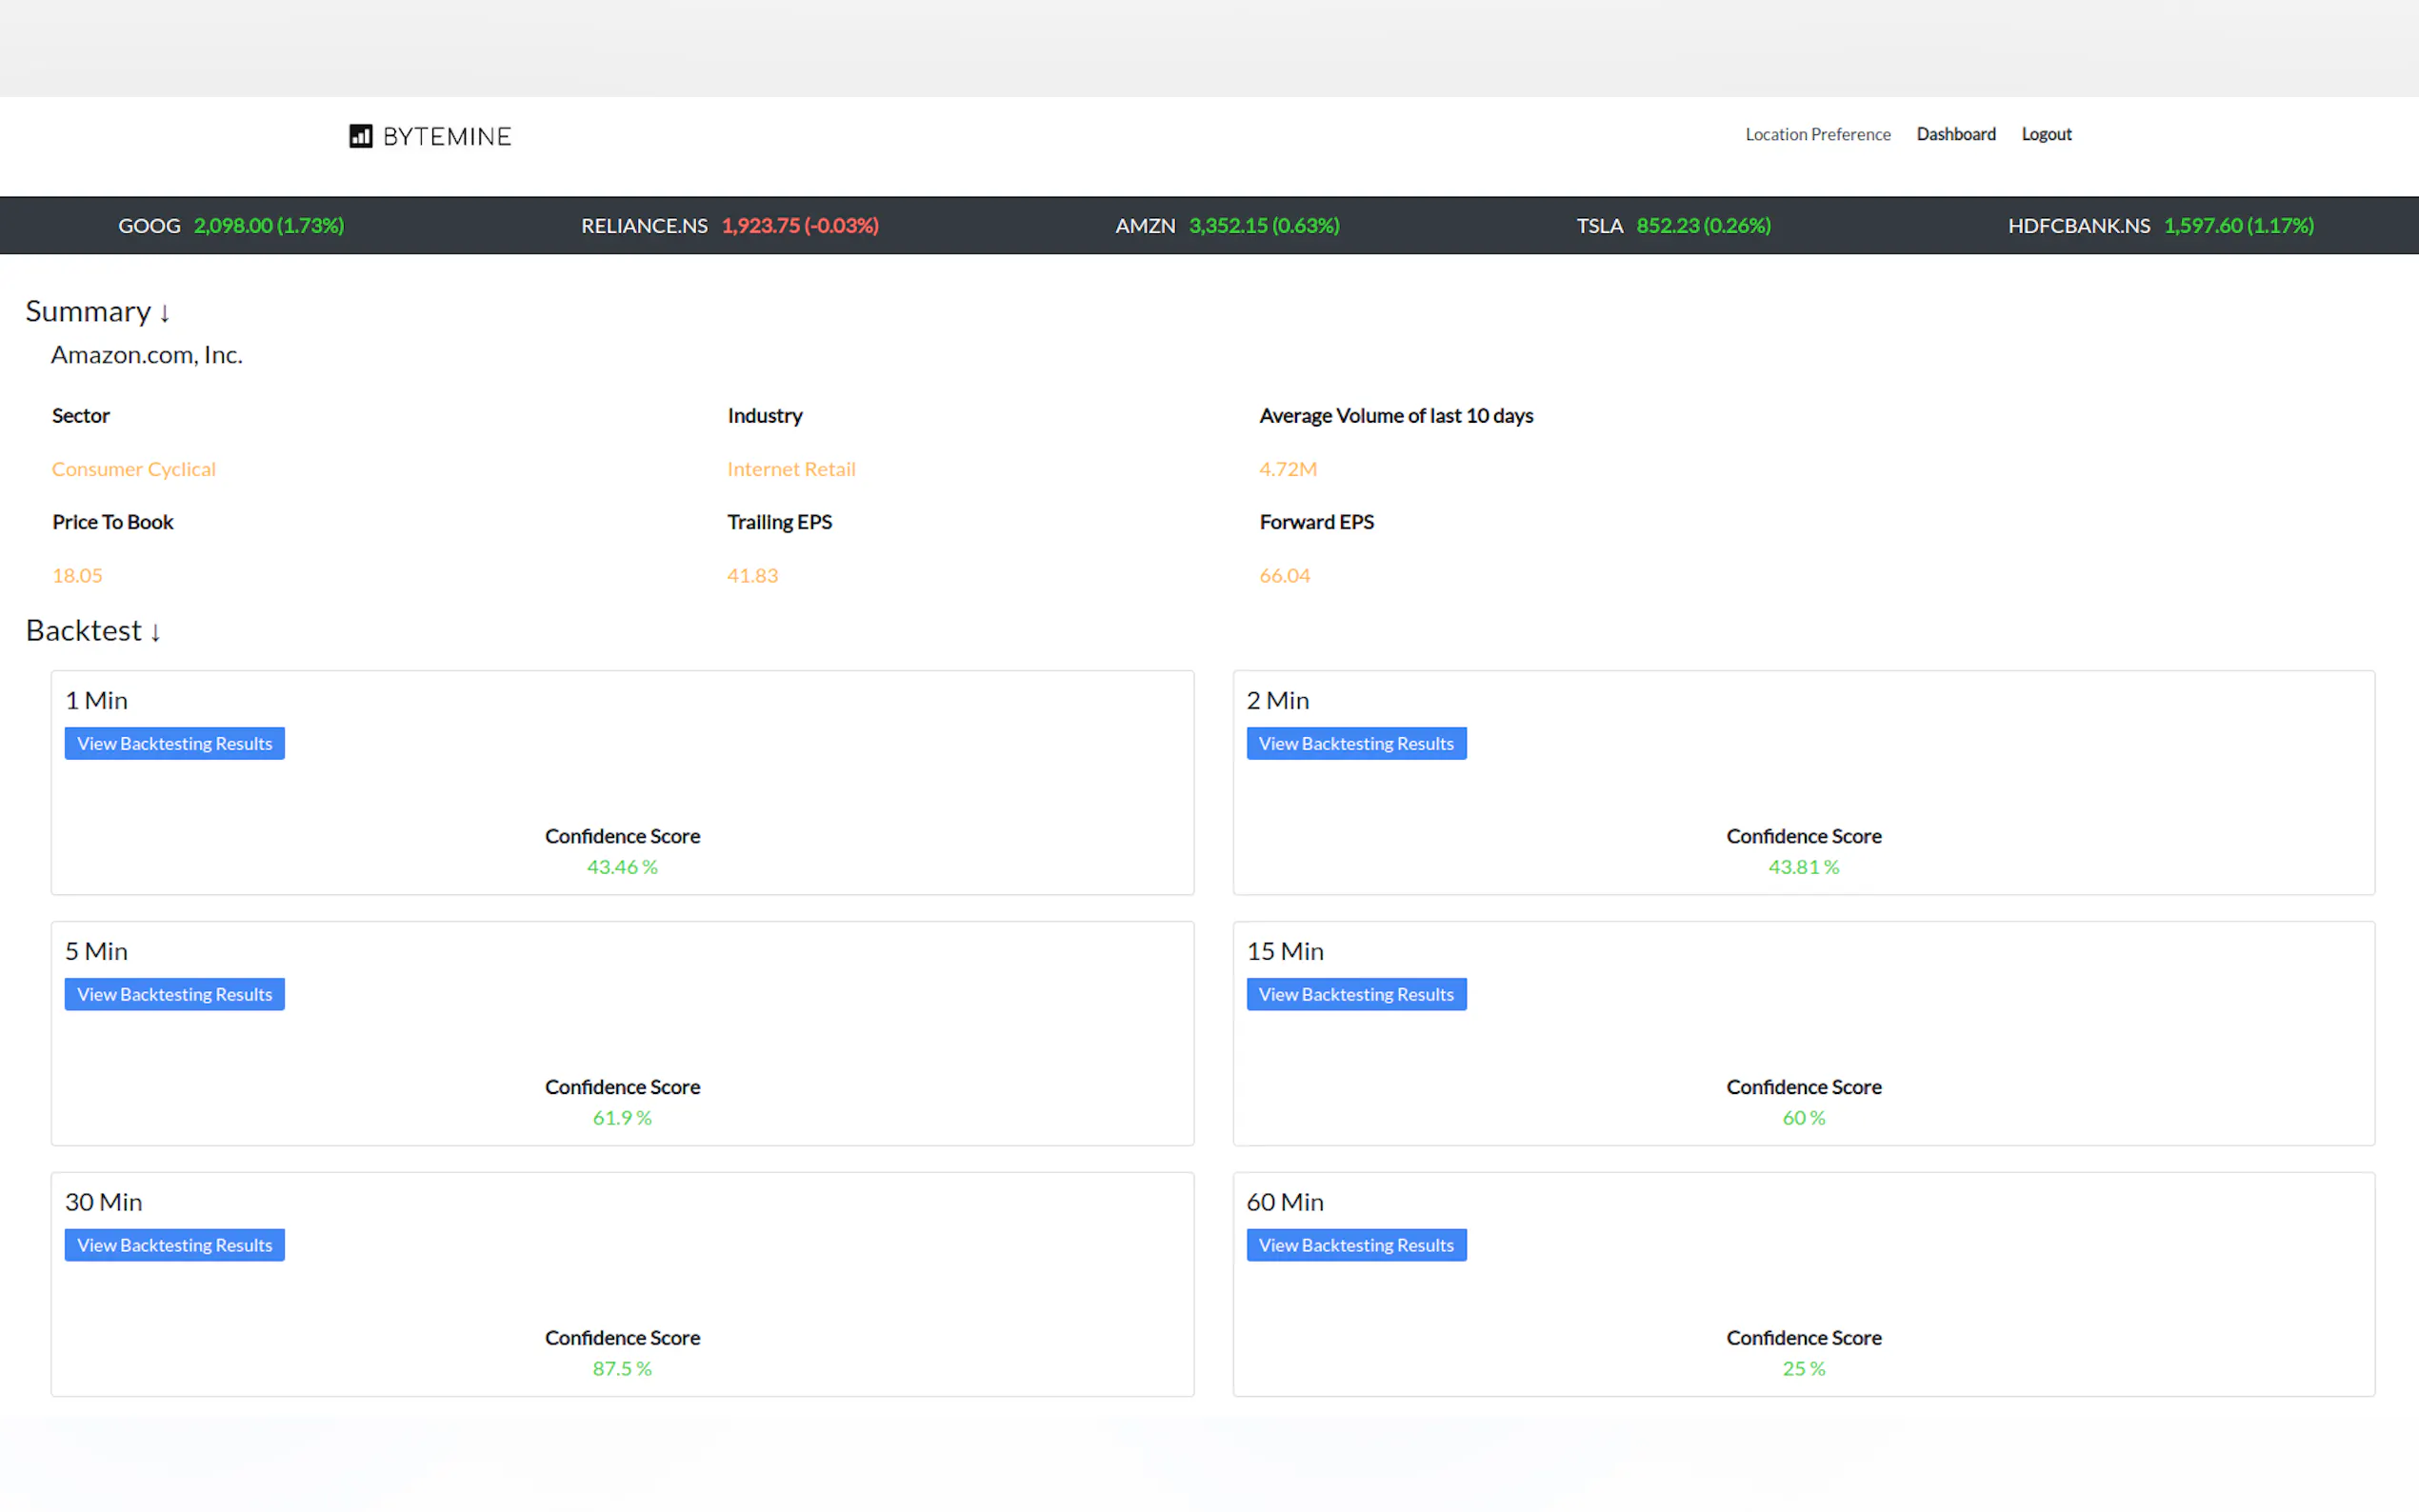Collapse the Summary section arrow
The width and height of the screenshot is (2419, 1512).
165,313
